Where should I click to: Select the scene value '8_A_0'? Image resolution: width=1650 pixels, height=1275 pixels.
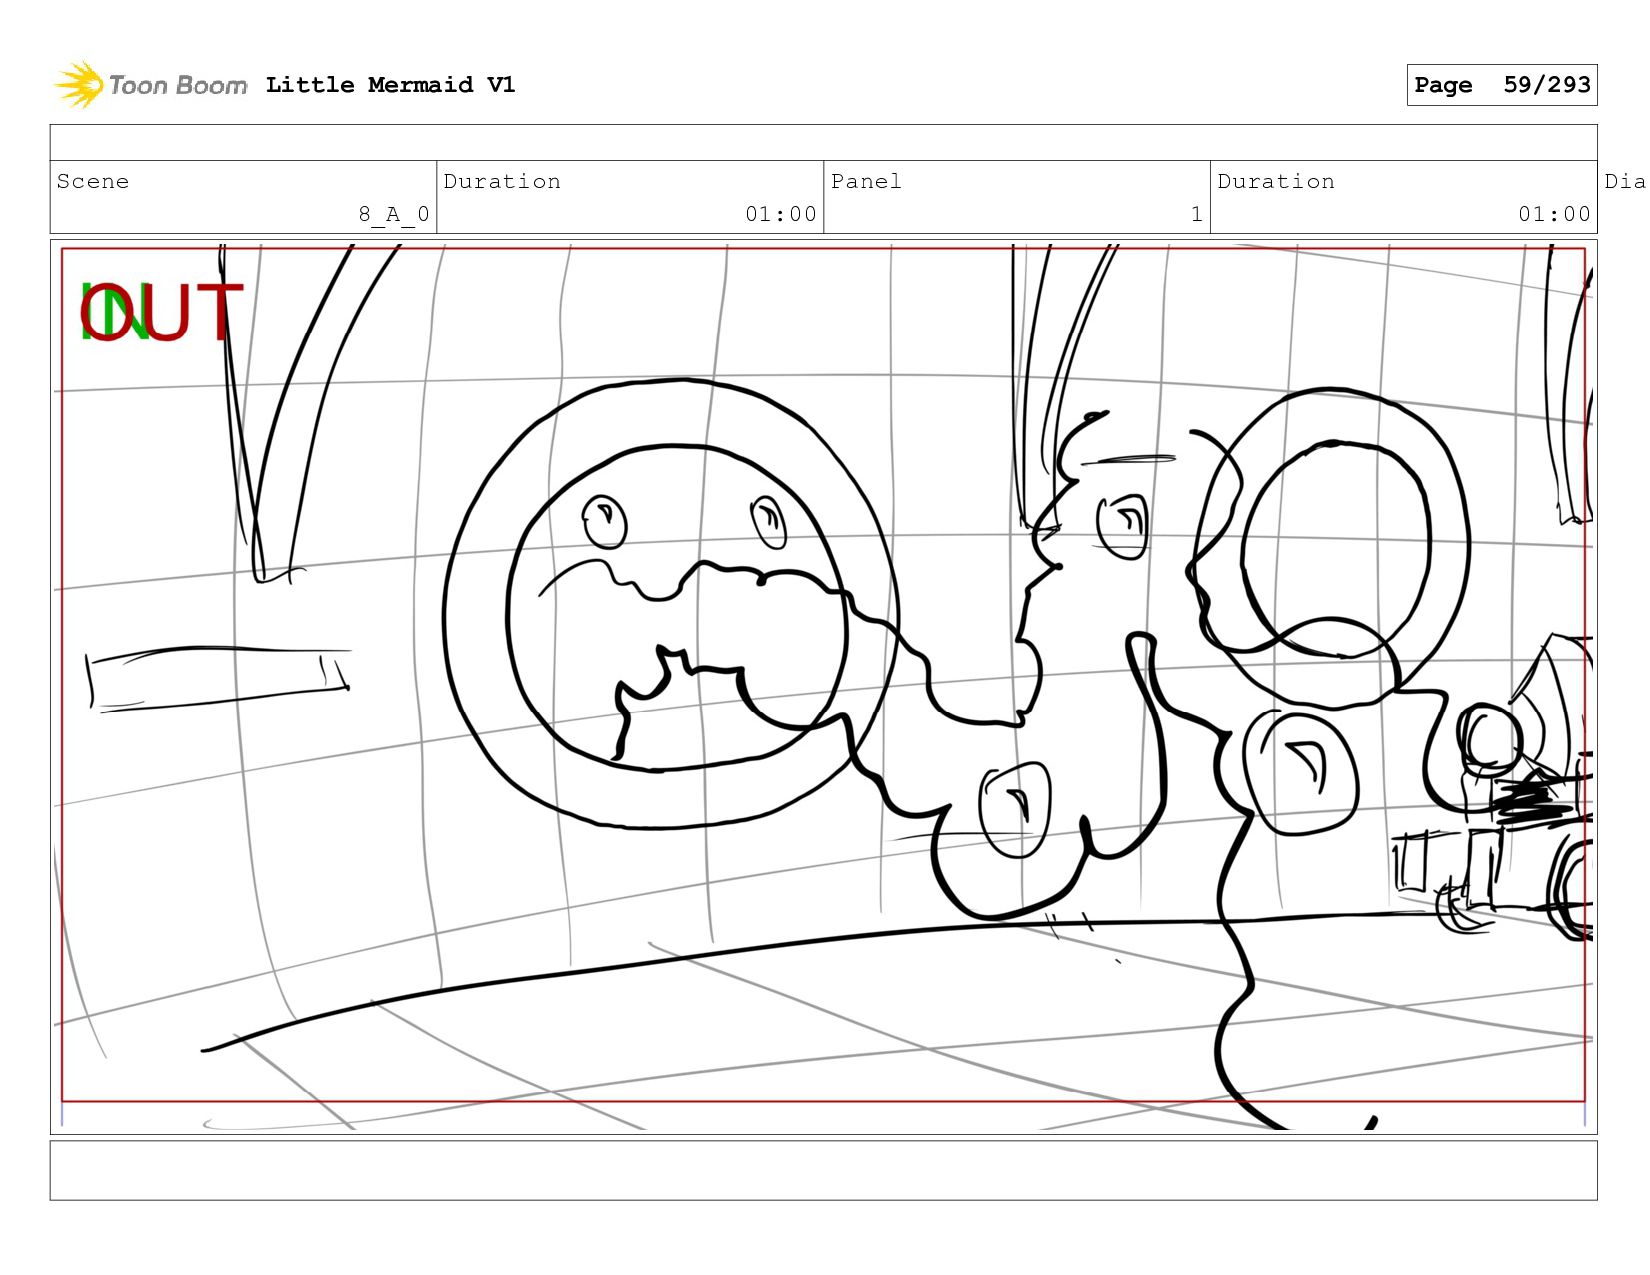[394, 214]
